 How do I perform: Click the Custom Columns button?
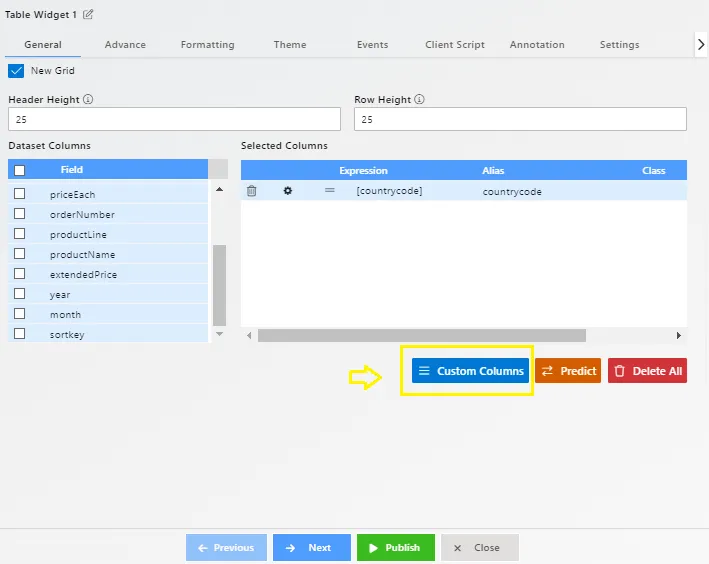(470, 371)
